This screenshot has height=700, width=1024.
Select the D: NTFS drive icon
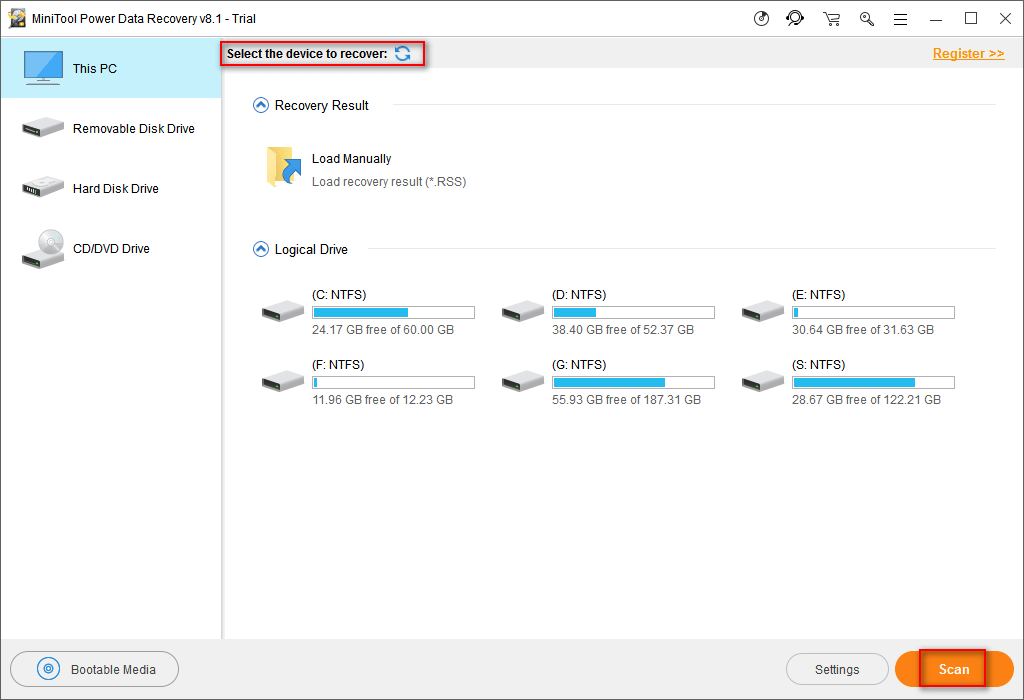522,311
